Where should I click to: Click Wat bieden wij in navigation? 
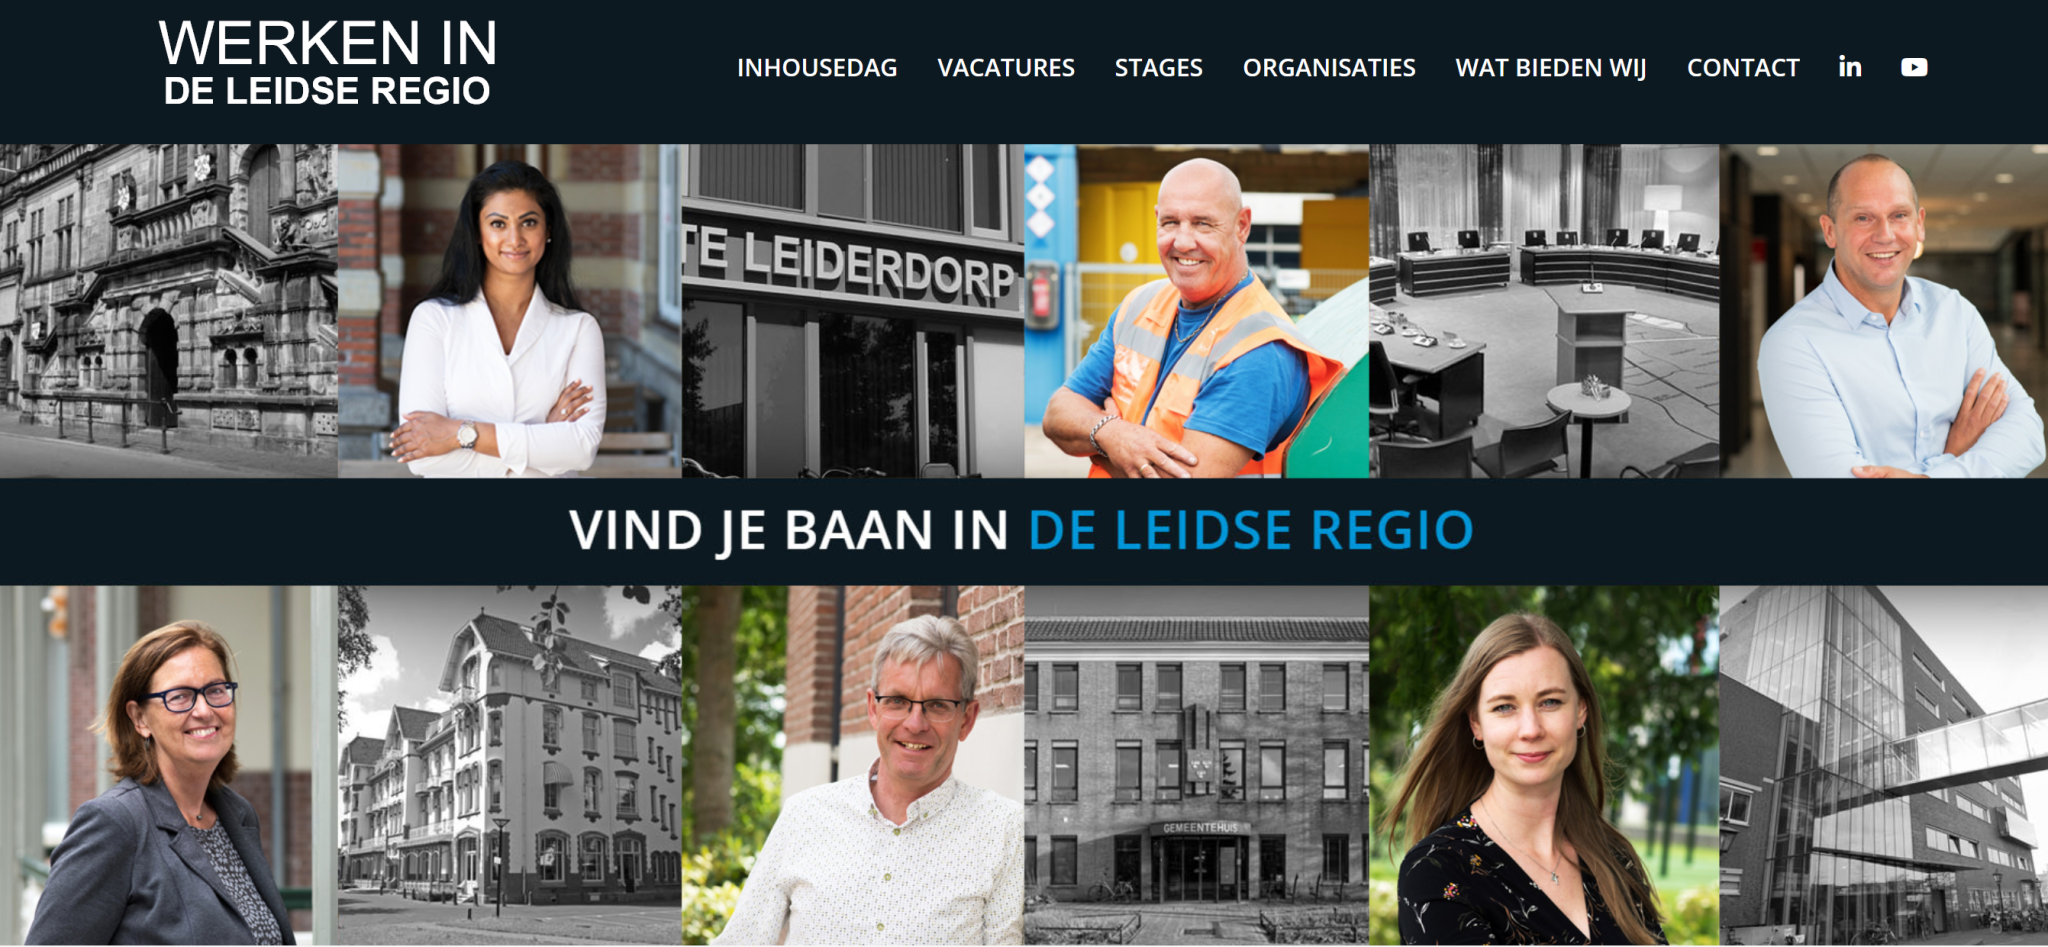pyautogui.click(x=1551, y=68)
